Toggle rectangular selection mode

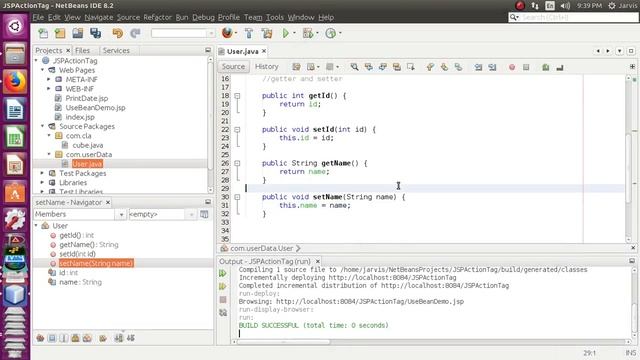[x=411, y=67]
